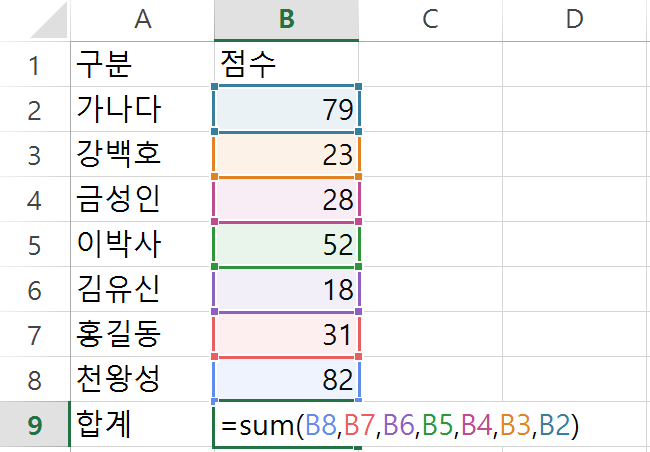
Task: Select column C header
Action: point(430,20)
